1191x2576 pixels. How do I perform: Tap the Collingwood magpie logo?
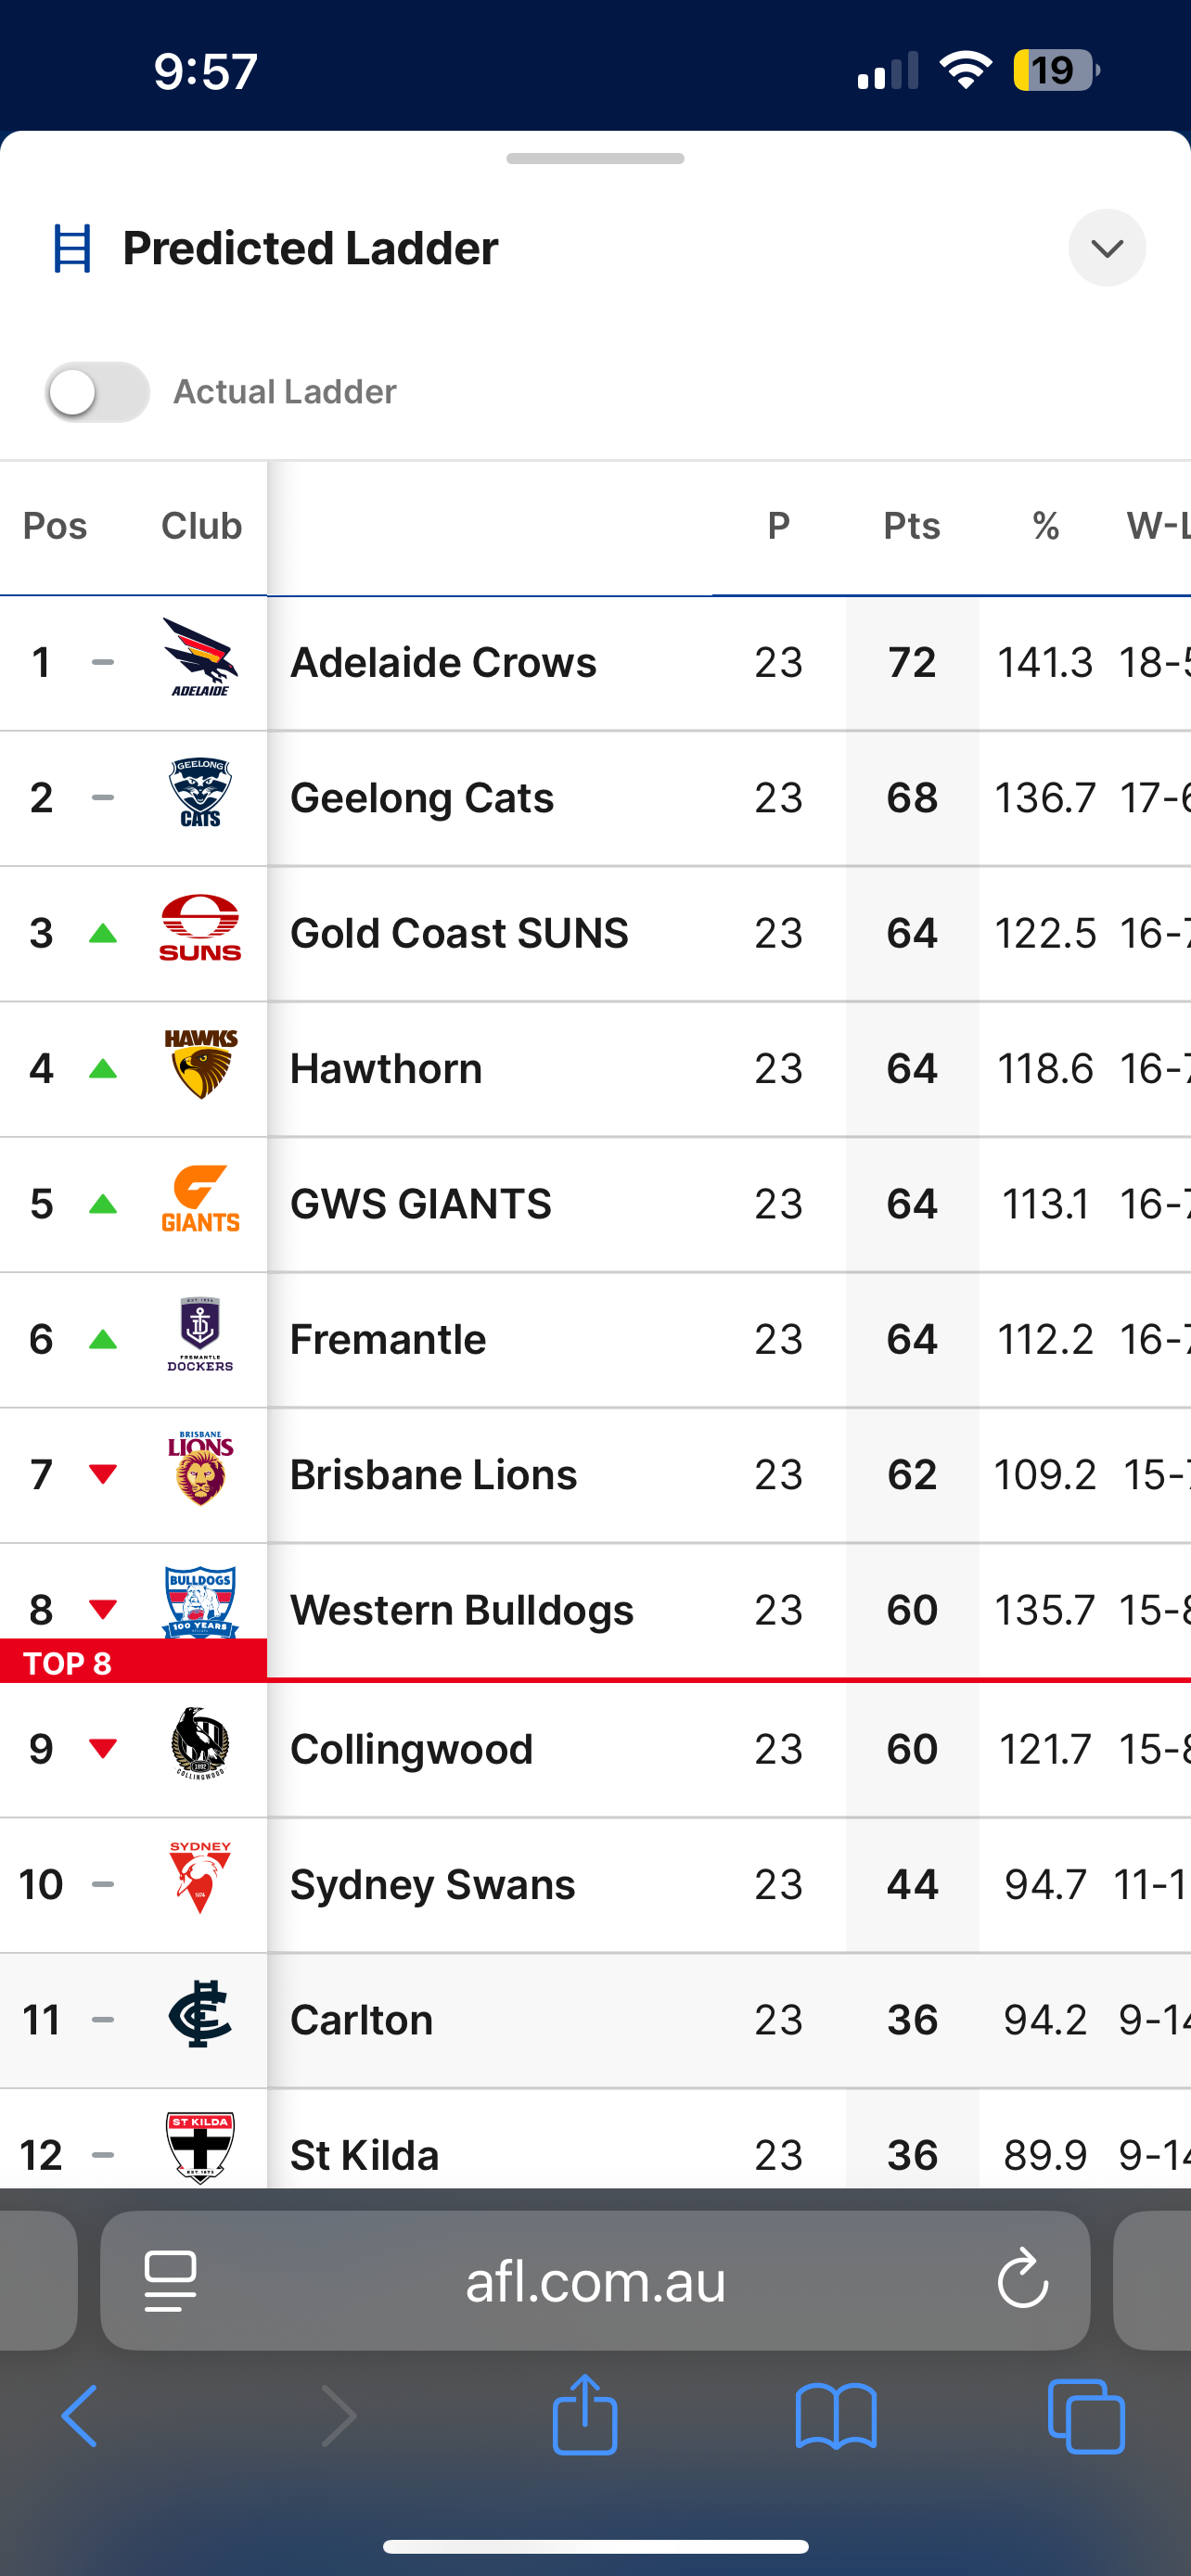tap(200, 1743)
